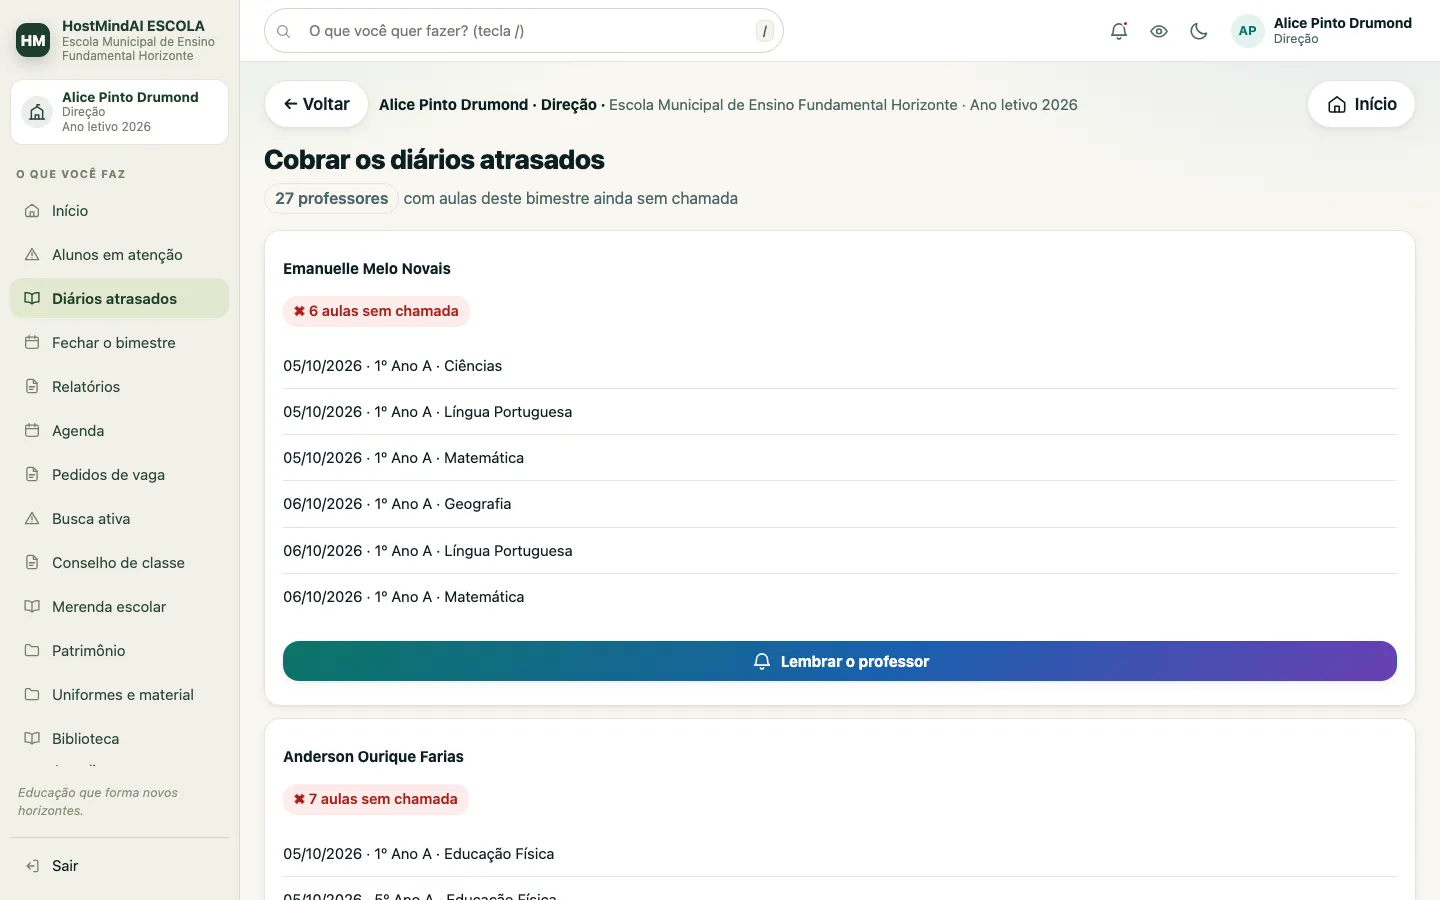Click the '7 aulas sem chamada' badge
1440x900 pixels.
click(x=376, y=799)
